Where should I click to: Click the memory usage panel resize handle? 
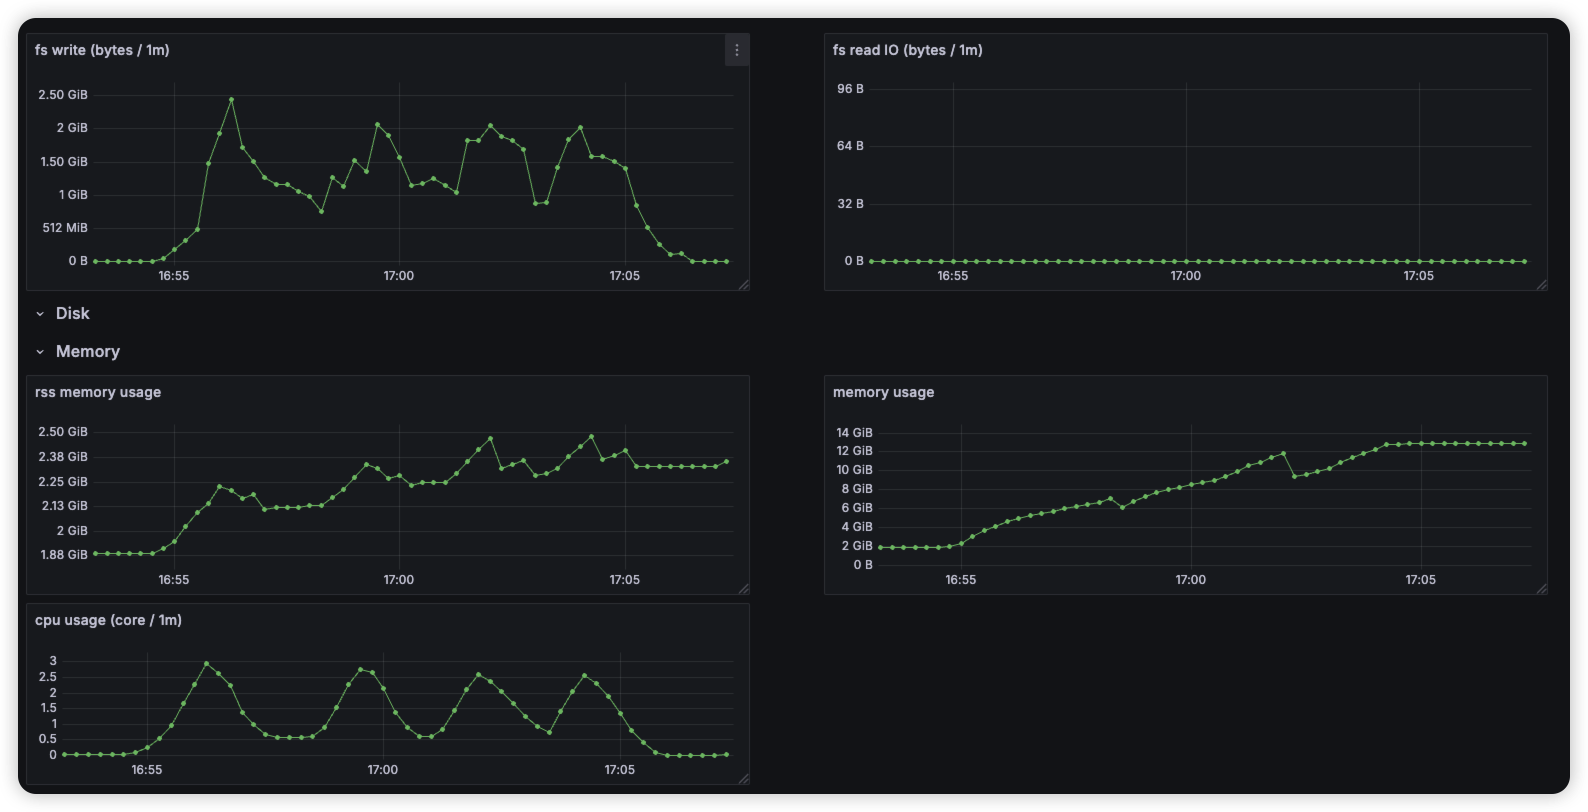[x=1541, y=589]
